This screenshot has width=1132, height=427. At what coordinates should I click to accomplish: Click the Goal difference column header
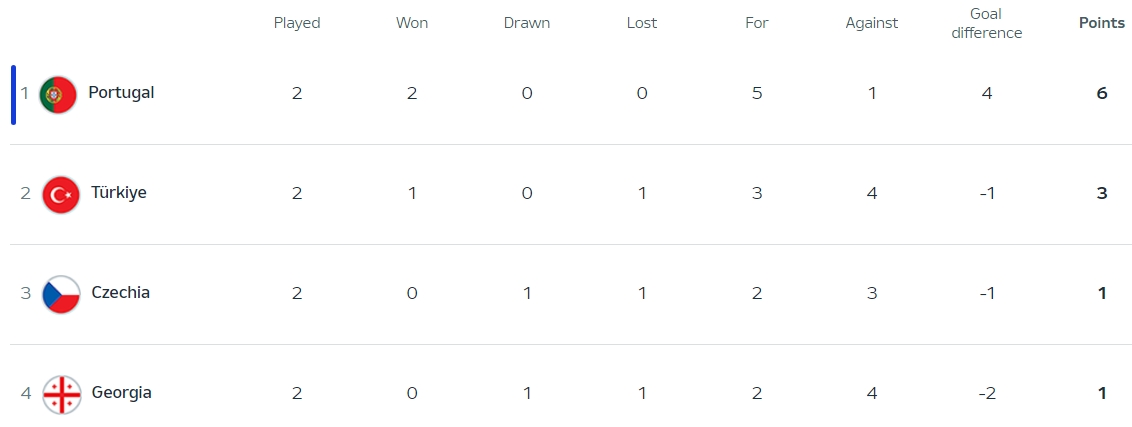tap(987, 23)
